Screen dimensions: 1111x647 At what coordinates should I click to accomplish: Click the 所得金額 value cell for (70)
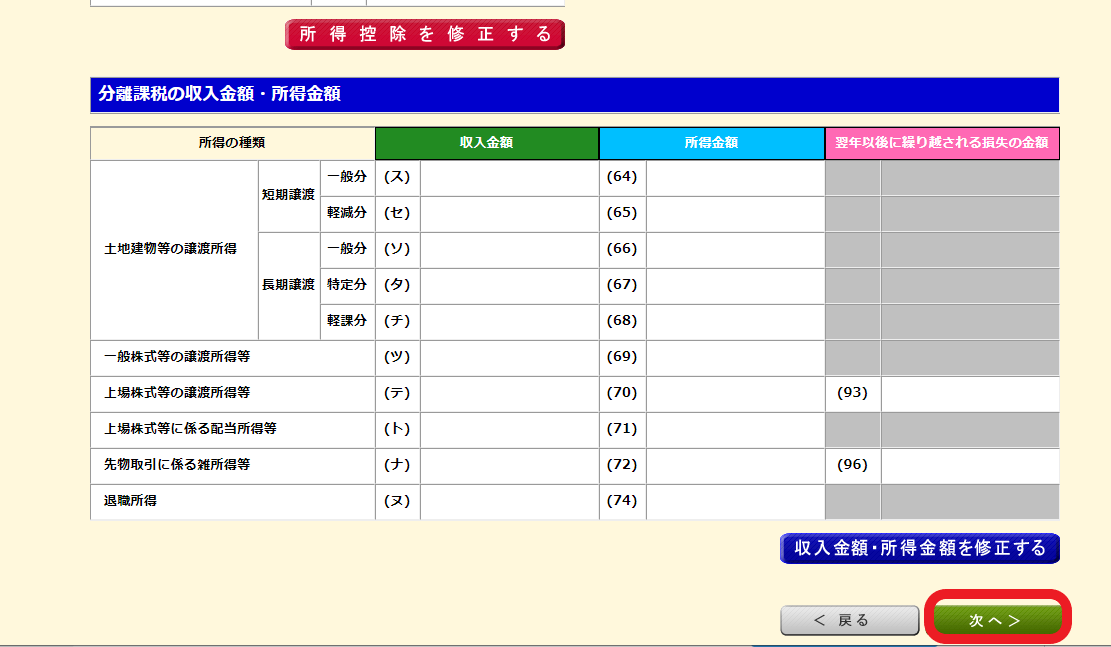(x=735, y=394)
